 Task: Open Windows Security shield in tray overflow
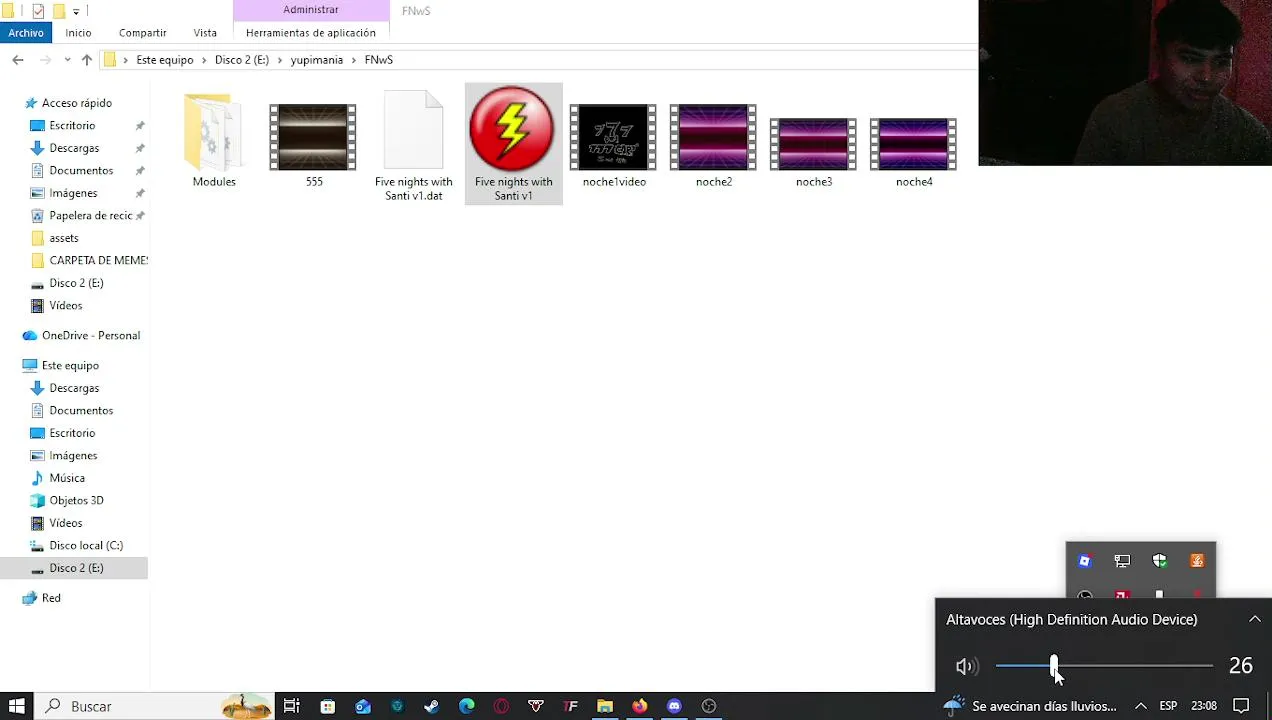point(1159,561)
